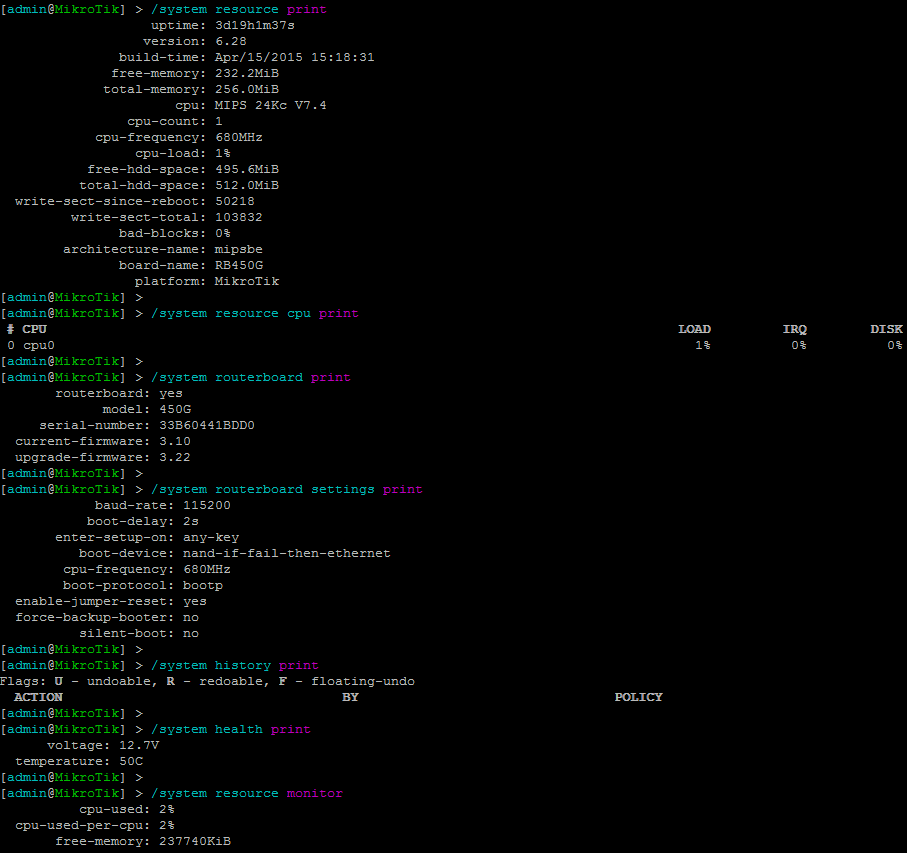Click cpu-frequency 680MHz in resource print
Image resolution: width=907 pixels, height=853 pixels.
click(239, 138)
